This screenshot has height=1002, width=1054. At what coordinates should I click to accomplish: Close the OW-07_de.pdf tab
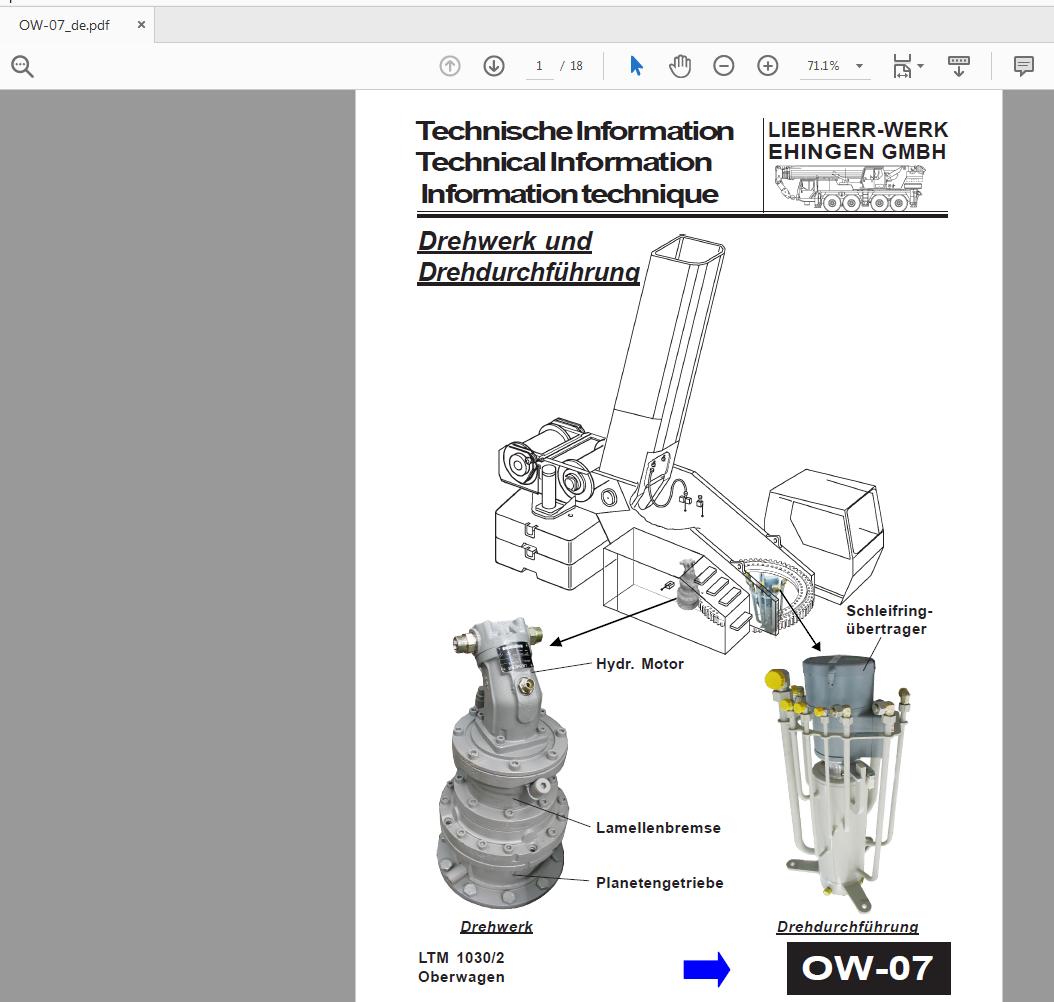(x=141, y=25)
